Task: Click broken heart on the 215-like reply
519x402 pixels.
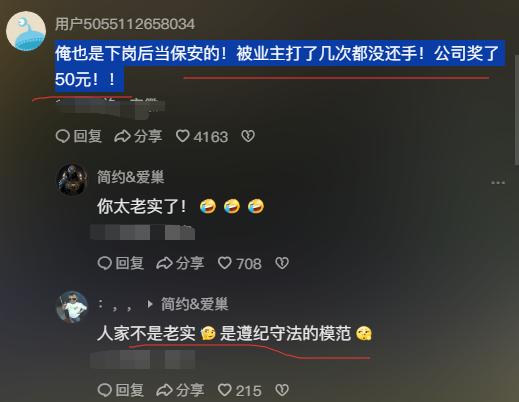Action: 282,390
